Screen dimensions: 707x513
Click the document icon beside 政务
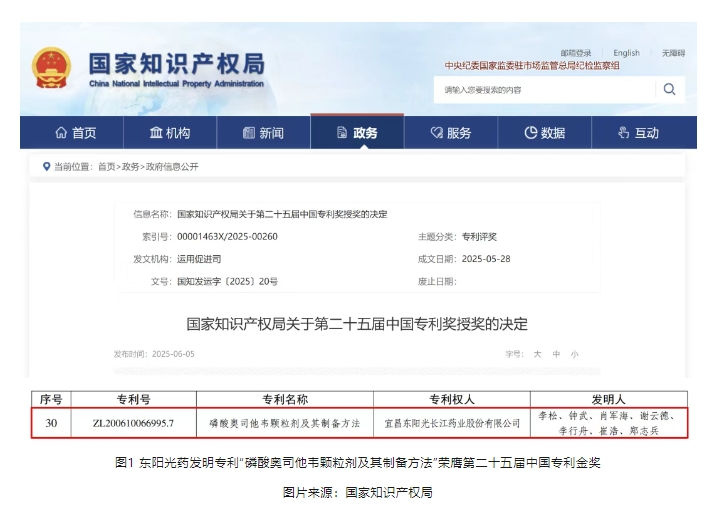(342, 133)
